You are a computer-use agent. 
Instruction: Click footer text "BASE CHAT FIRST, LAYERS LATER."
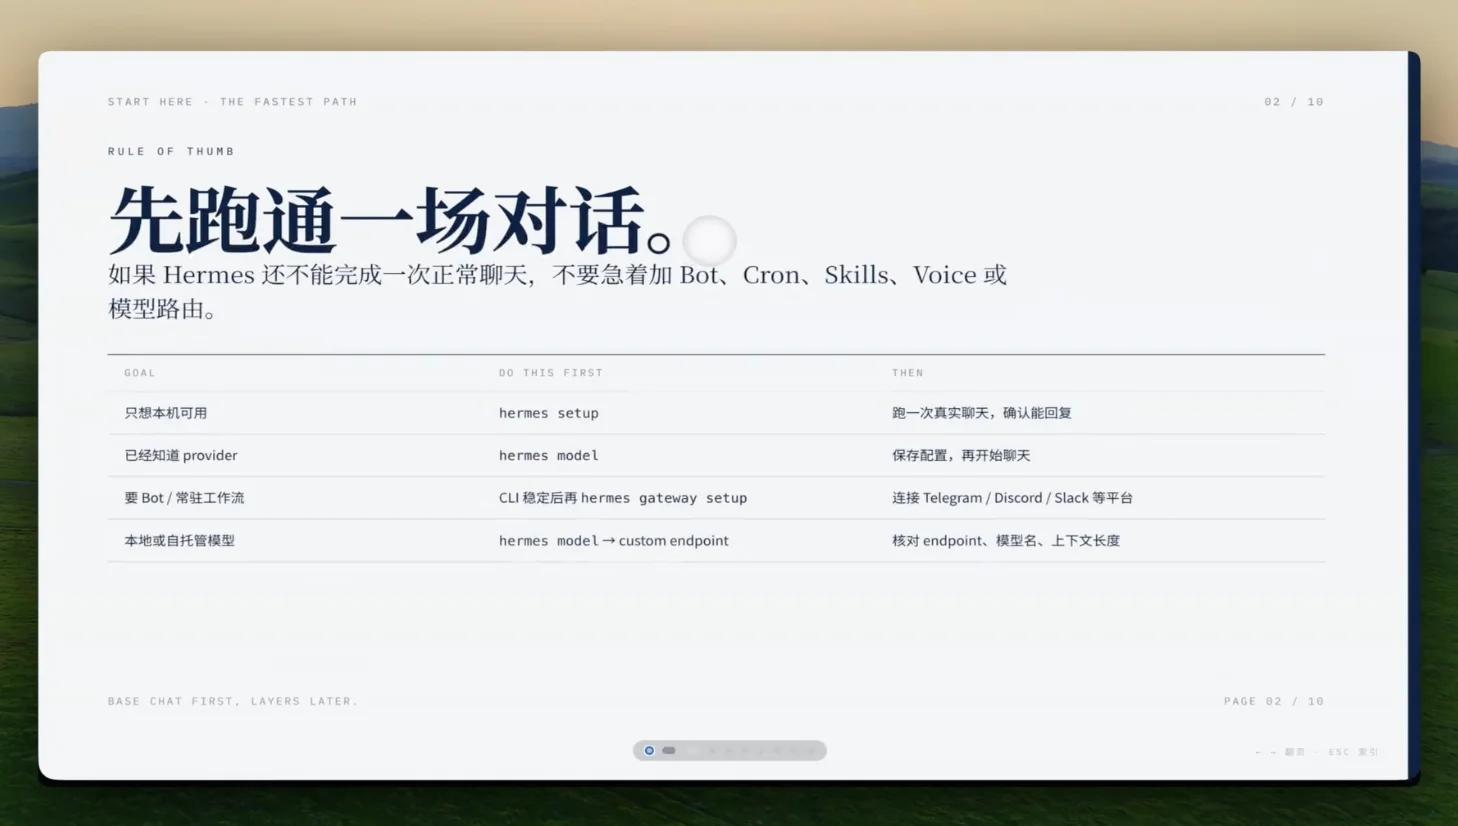[x=233, y=701]
